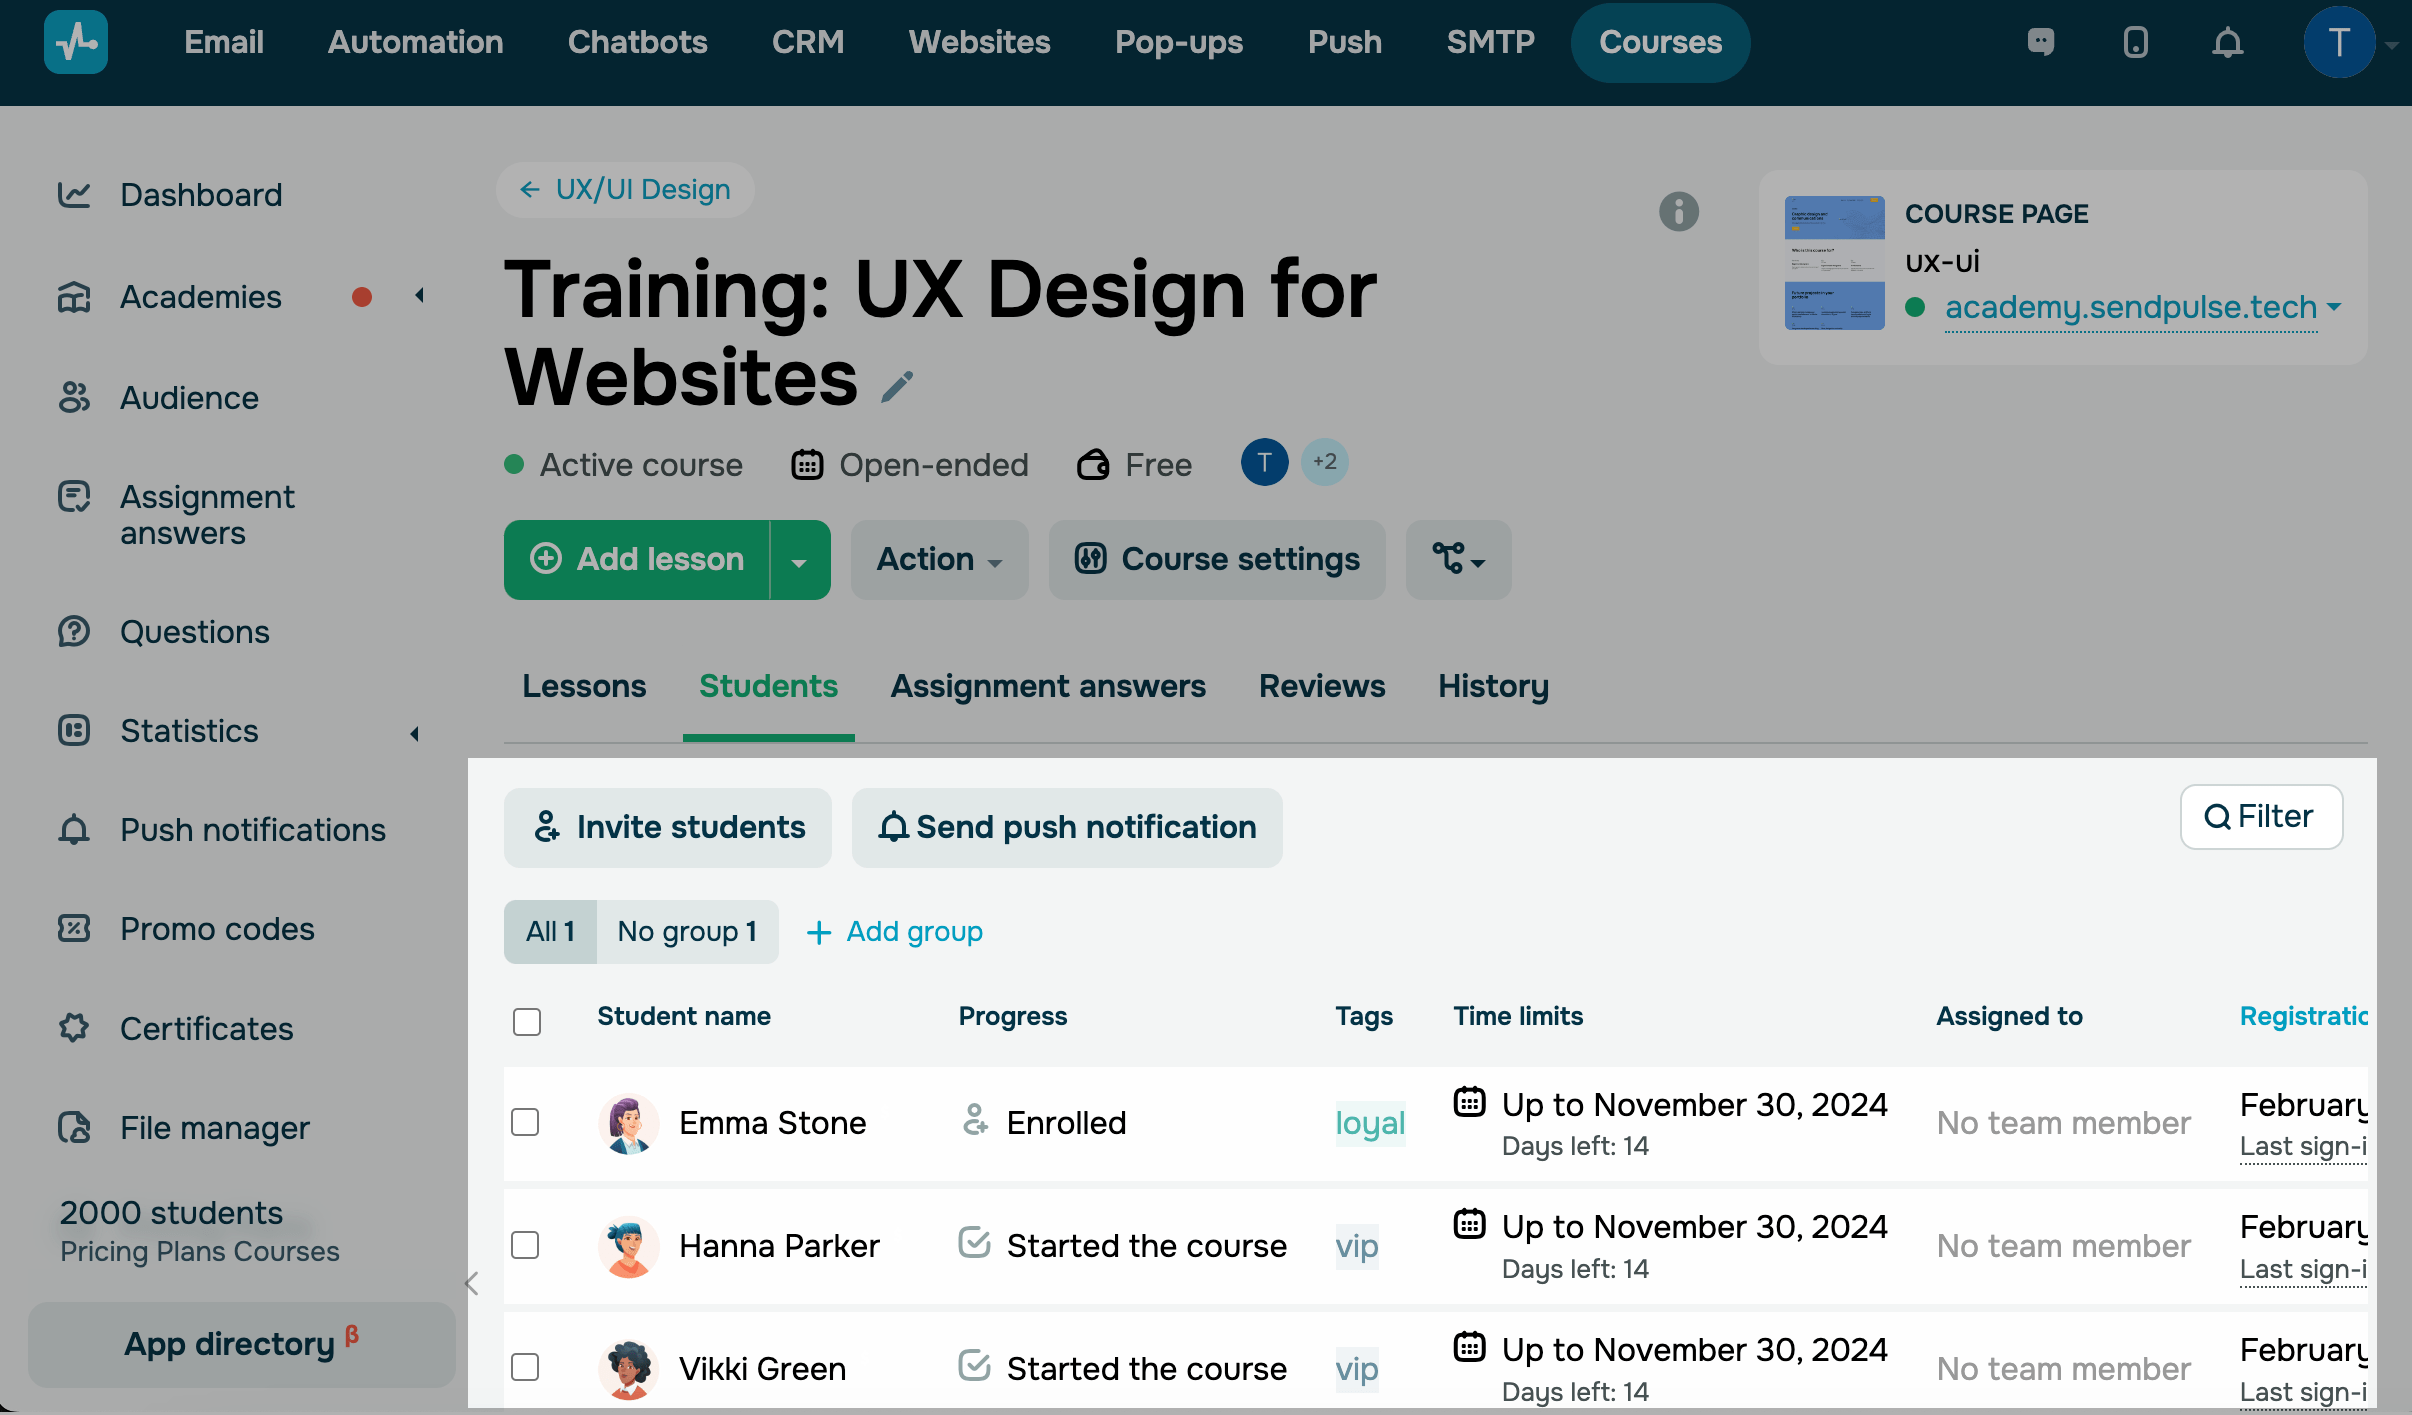Screen dimensions: 2412x1415
Task: Switch to the Reviews tab
Action: point(1321,686)
